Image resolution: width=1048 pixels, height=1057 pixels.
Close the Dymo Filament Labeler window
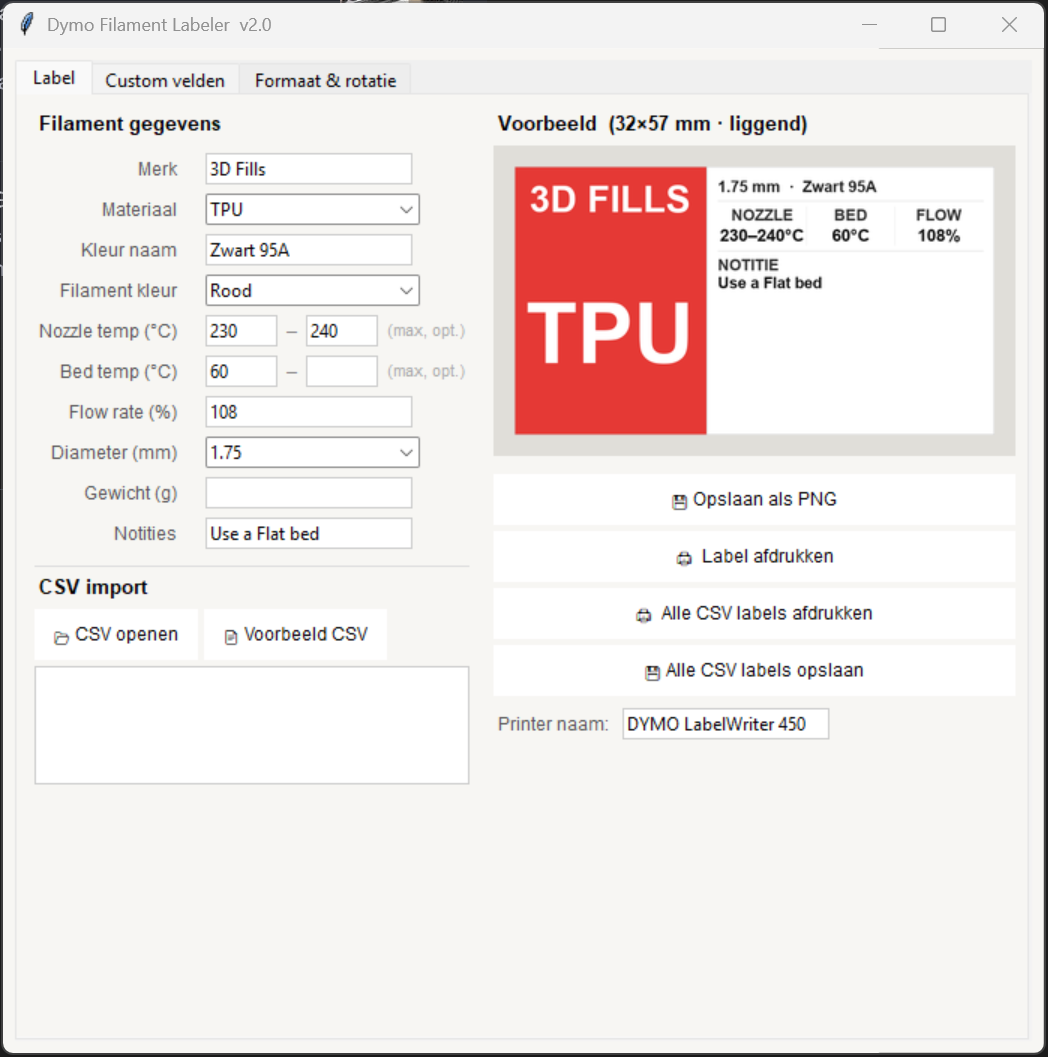[1009, 25]
